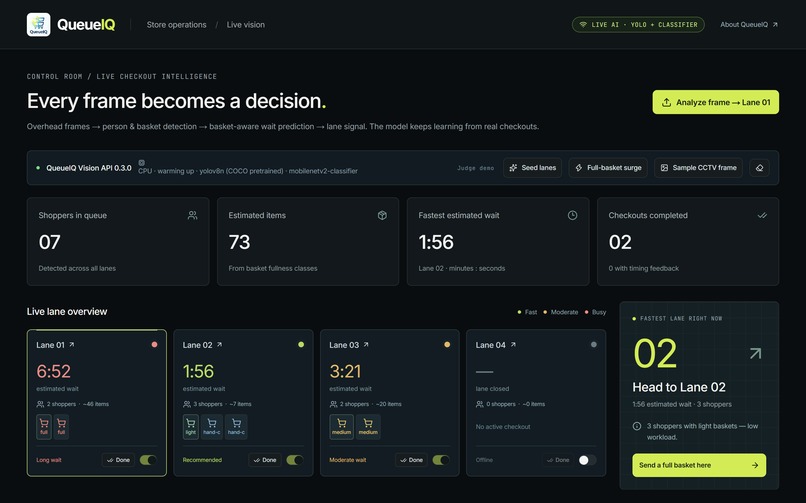Toggle Lane 03 open switch
This screenshot has height=503, width=806.
point(441,460)
